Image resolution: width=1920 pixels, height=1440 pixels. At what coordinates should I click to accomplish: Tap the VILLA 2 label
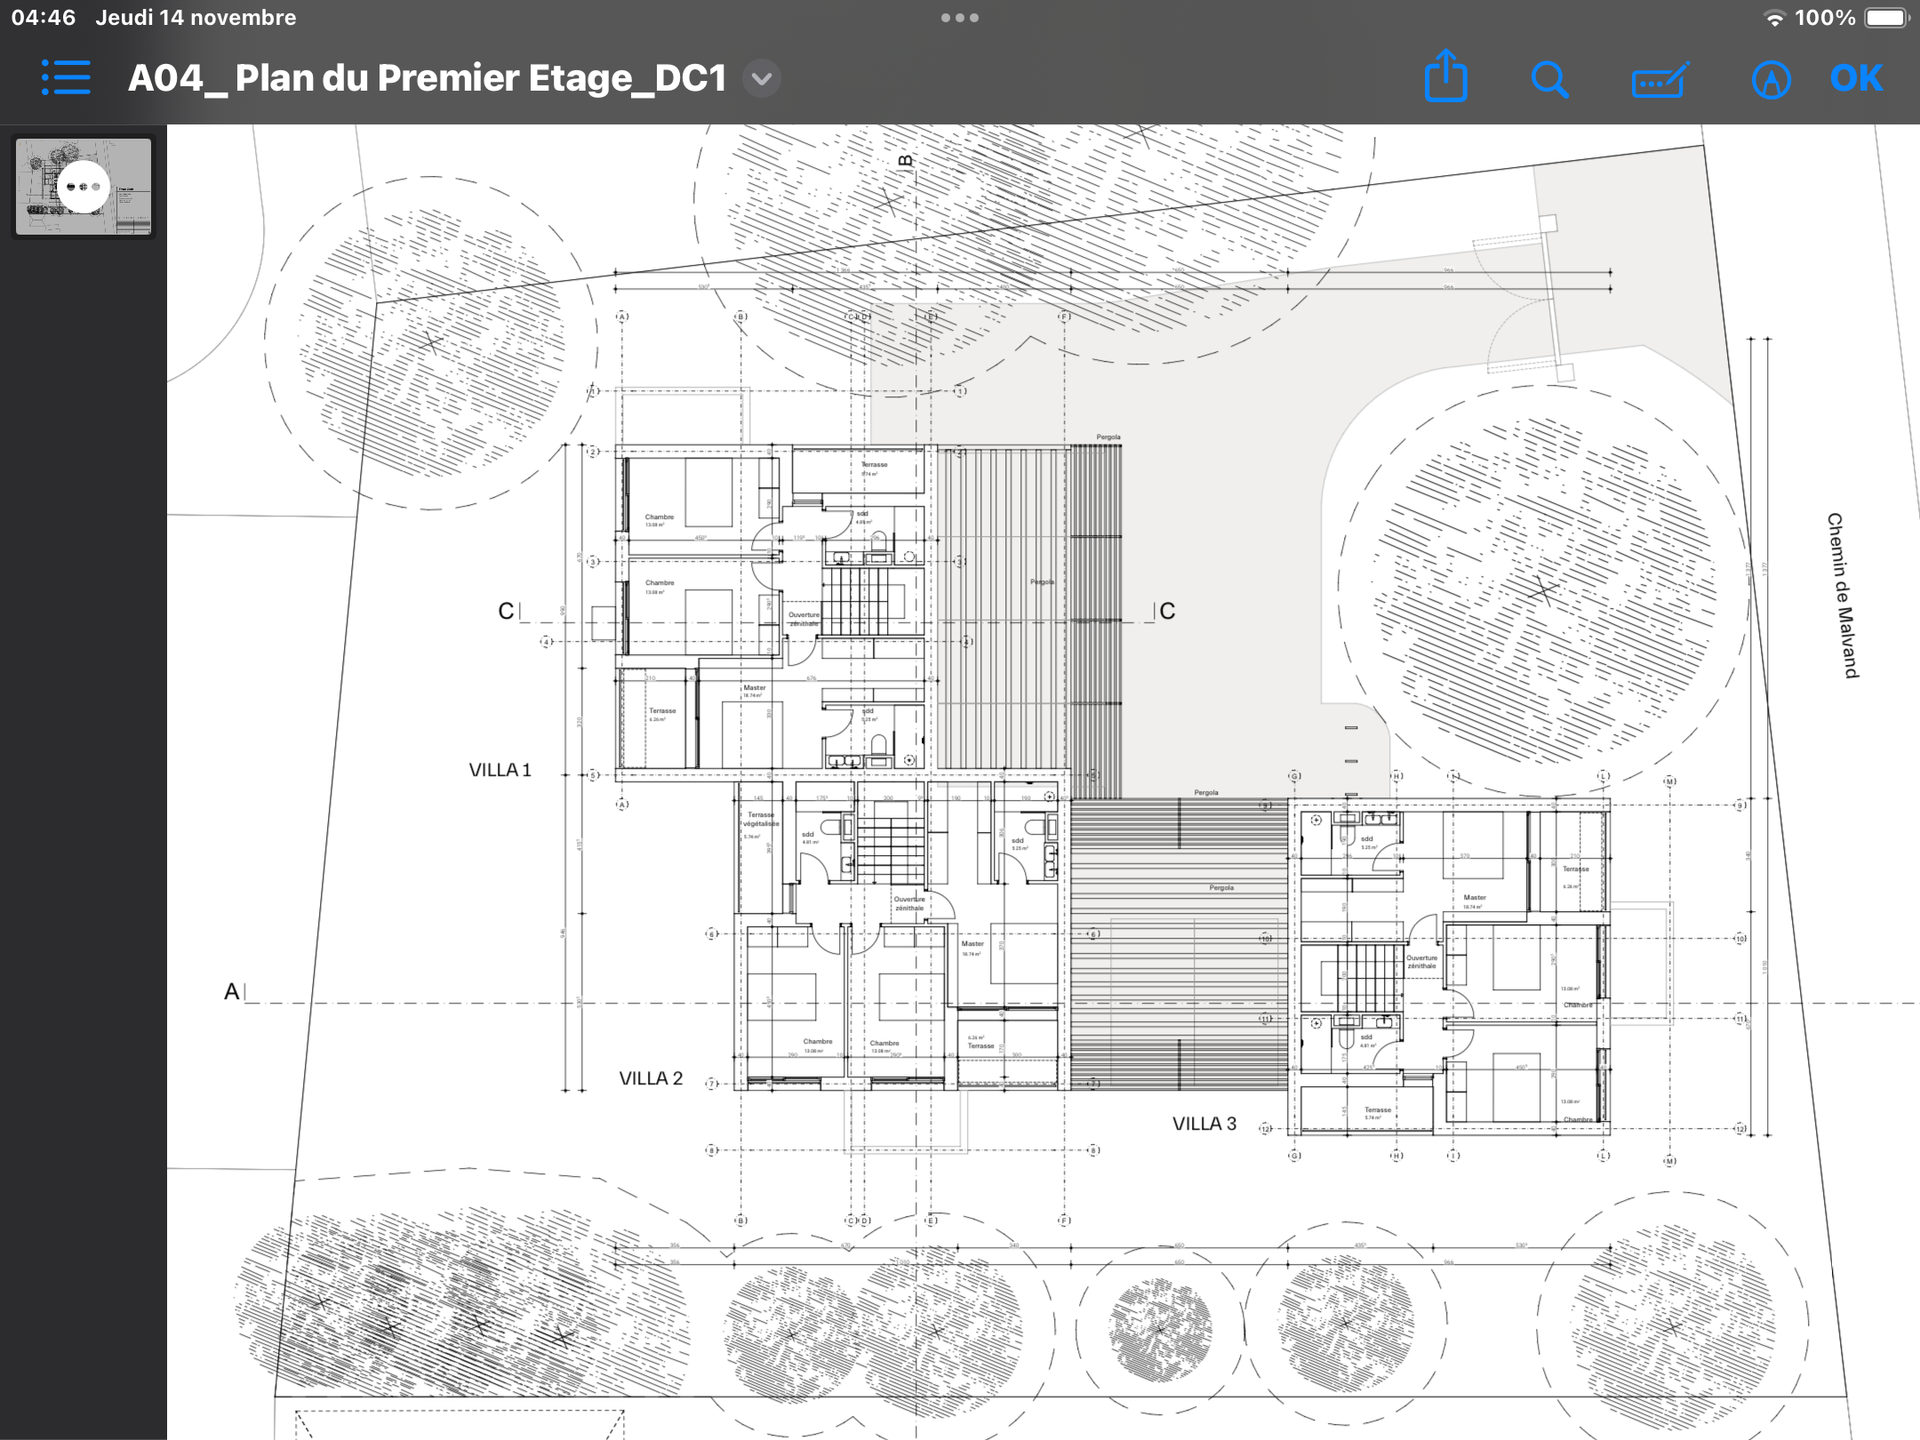click(x=650, y=1078)
